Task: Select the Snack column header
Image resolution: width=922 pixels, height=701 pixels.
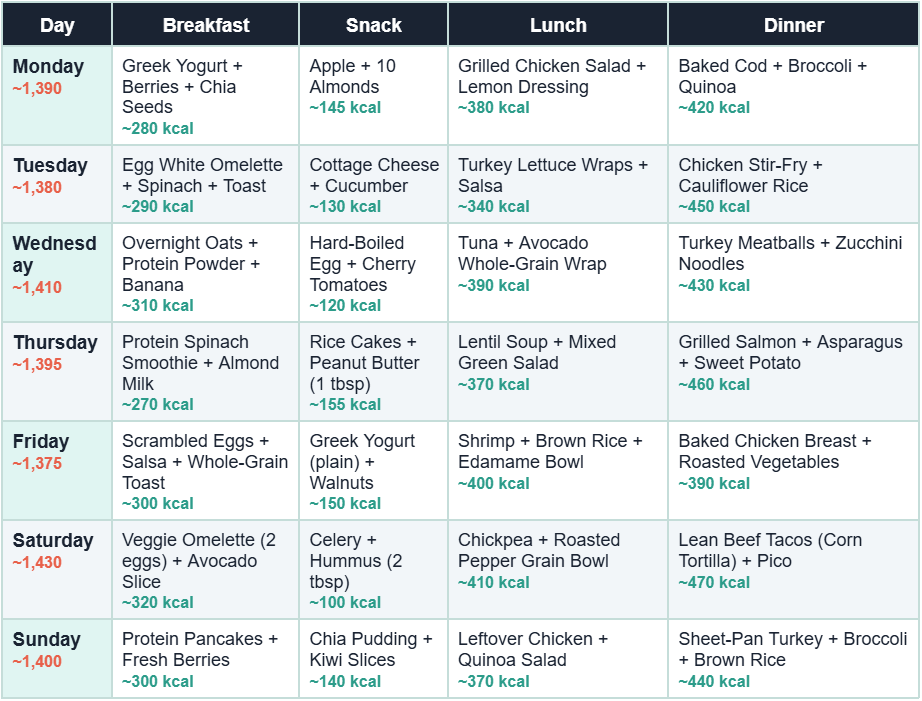Action: pos(373,25)
